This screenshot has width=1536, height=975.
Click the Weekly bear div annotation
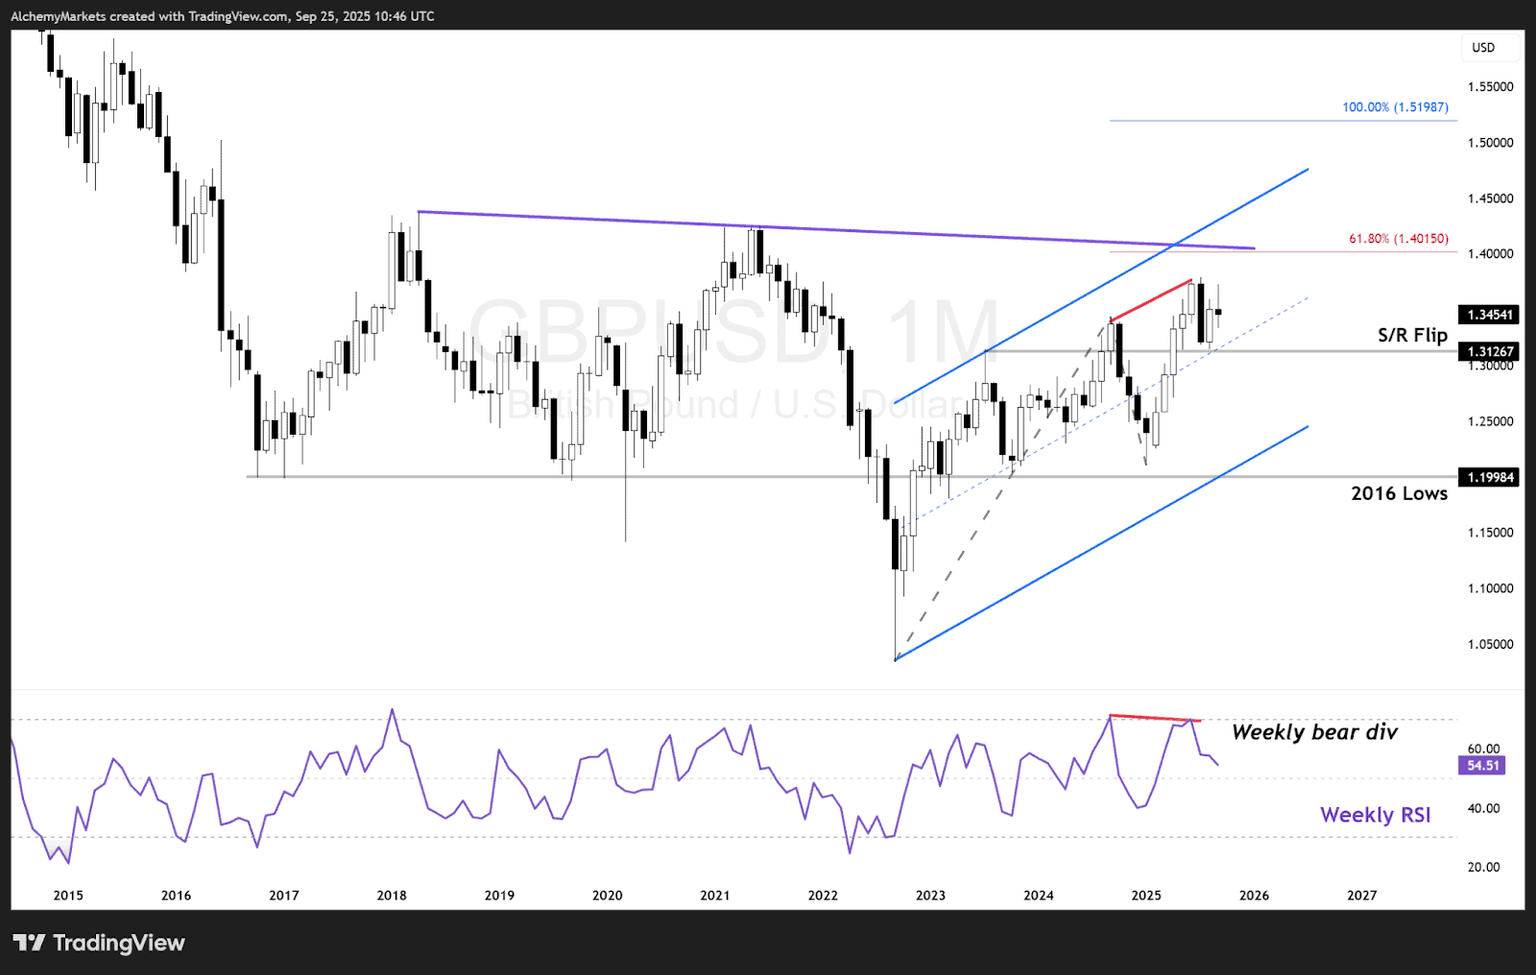click(1314, 732)
